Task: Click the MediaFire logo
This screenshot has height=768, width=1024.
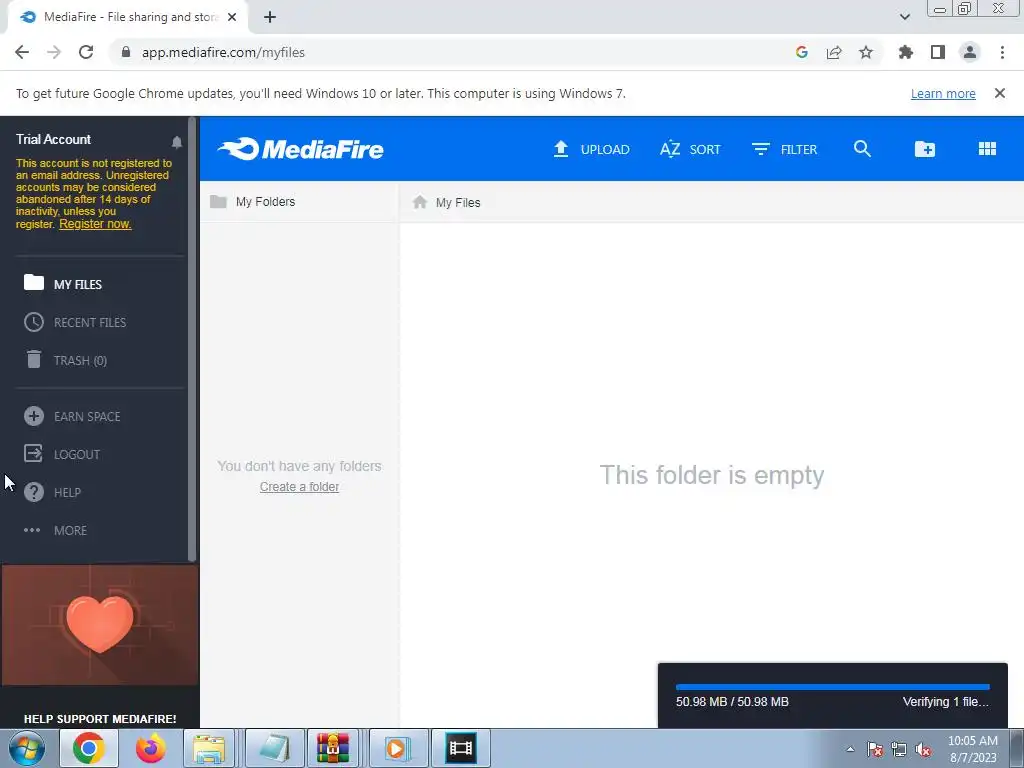Action: [300, 149]
